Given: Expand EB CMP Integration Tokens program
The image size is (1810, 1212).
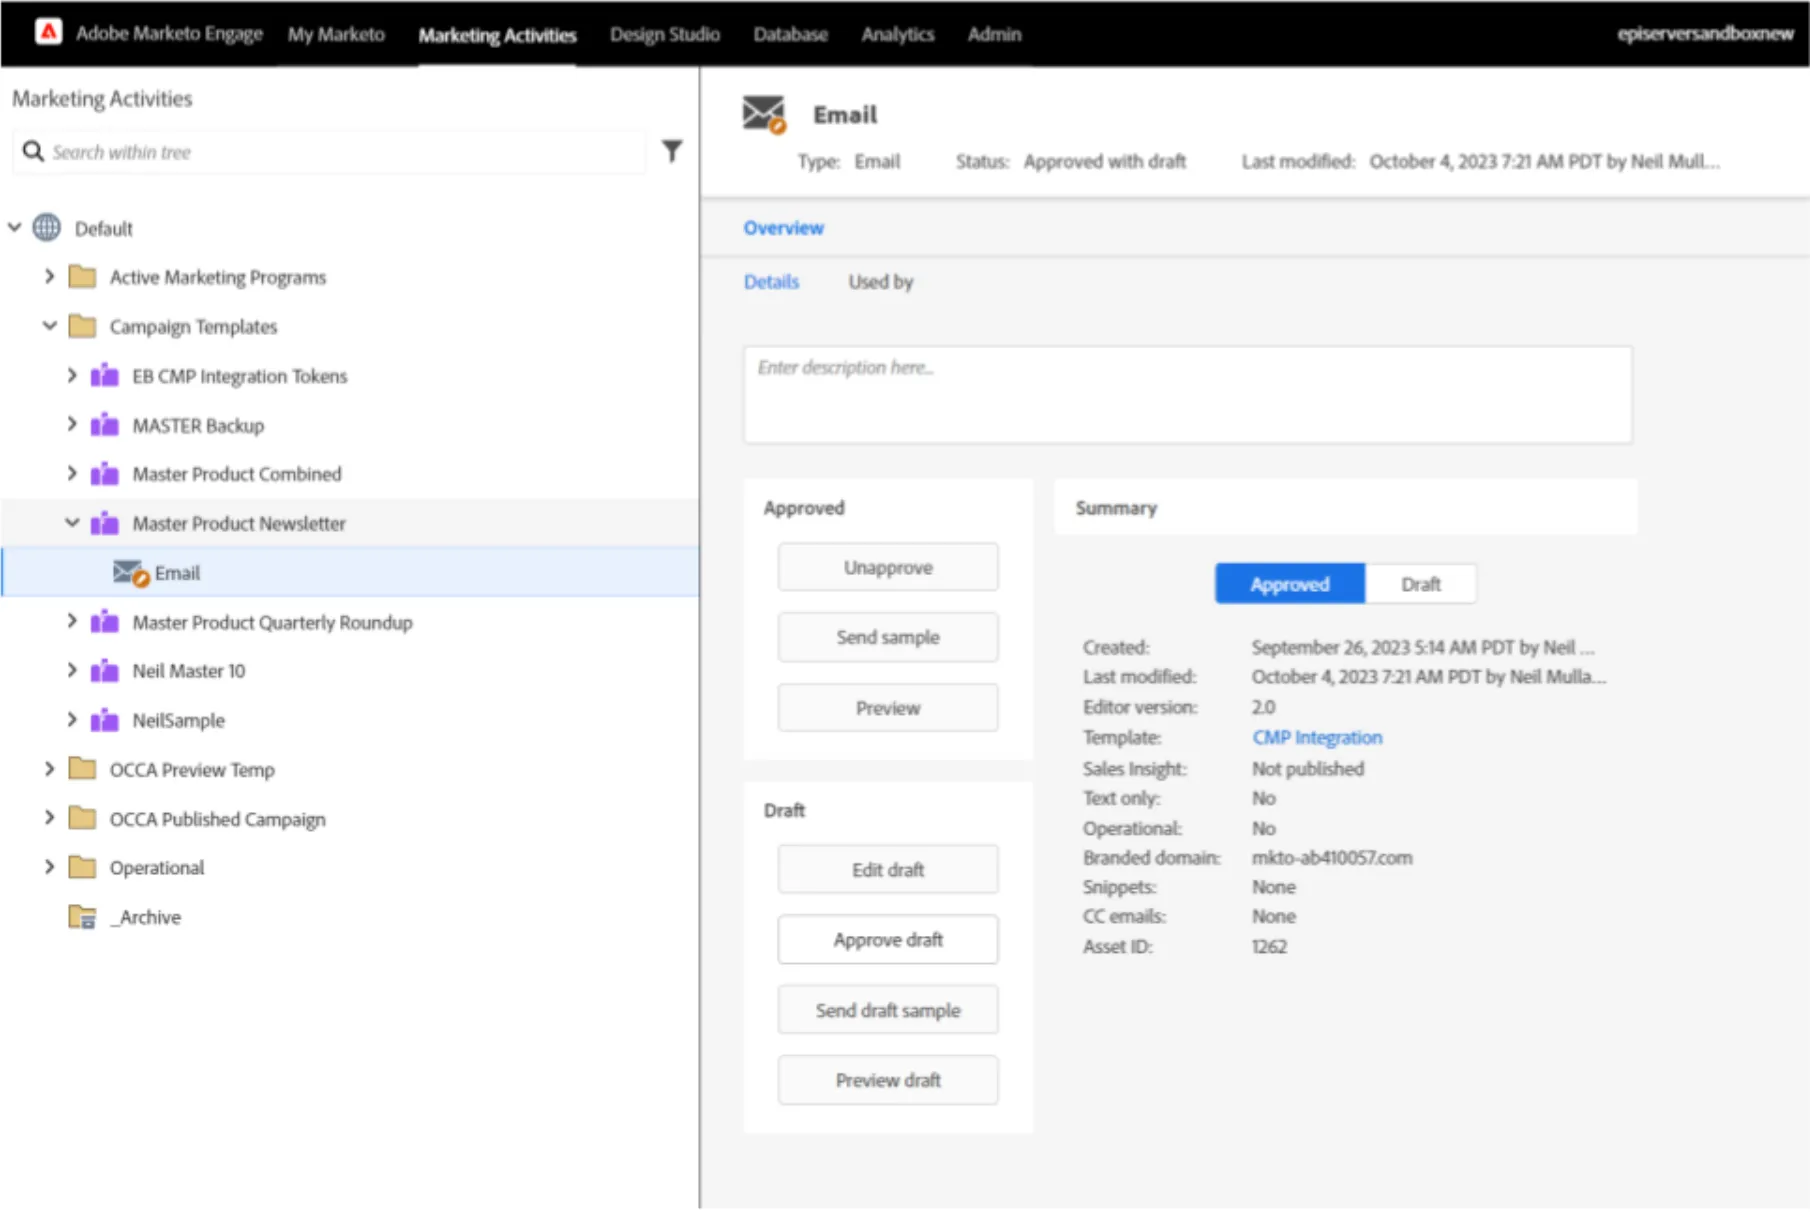Looking at the screenshot, I should [x=72, y=375].
